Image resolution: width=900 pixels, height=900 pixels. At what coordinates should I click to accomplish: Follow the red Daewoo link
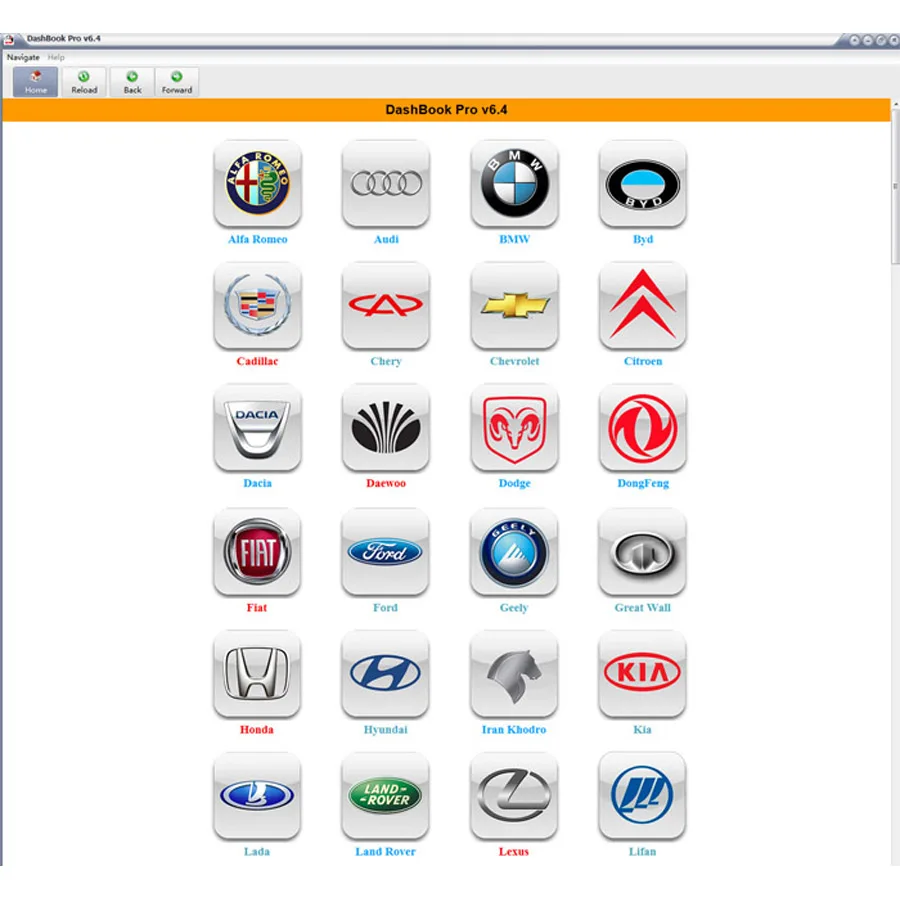point(386,483)
